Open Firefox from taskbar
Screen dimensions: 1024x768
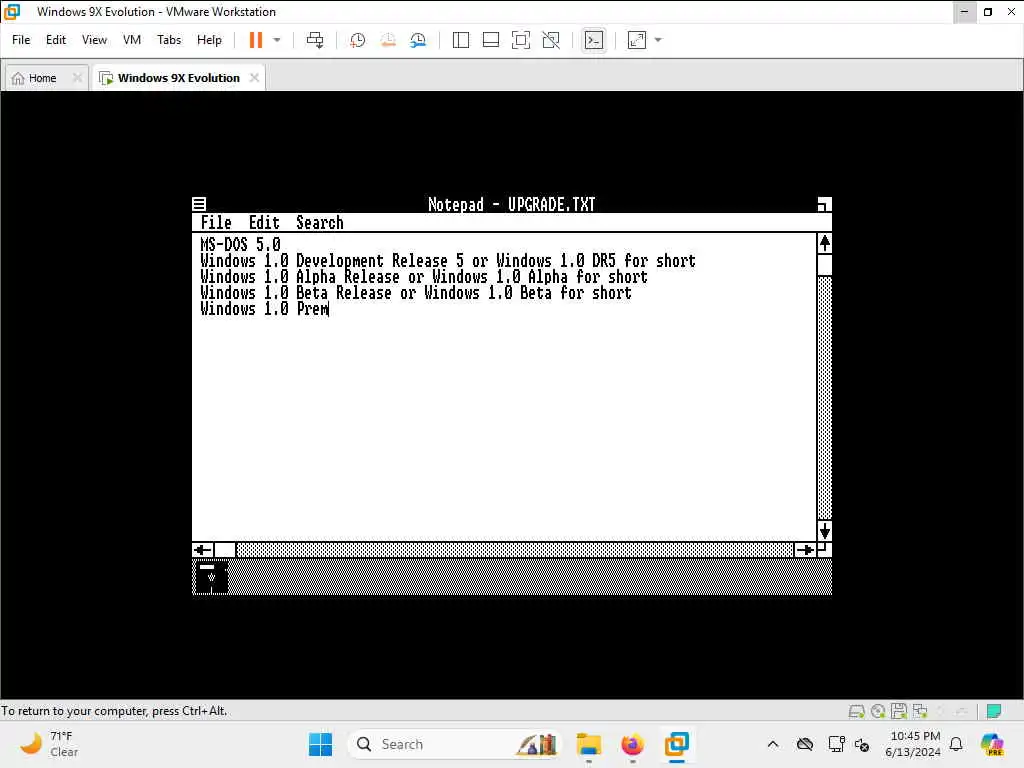click(x=632, y=744)
